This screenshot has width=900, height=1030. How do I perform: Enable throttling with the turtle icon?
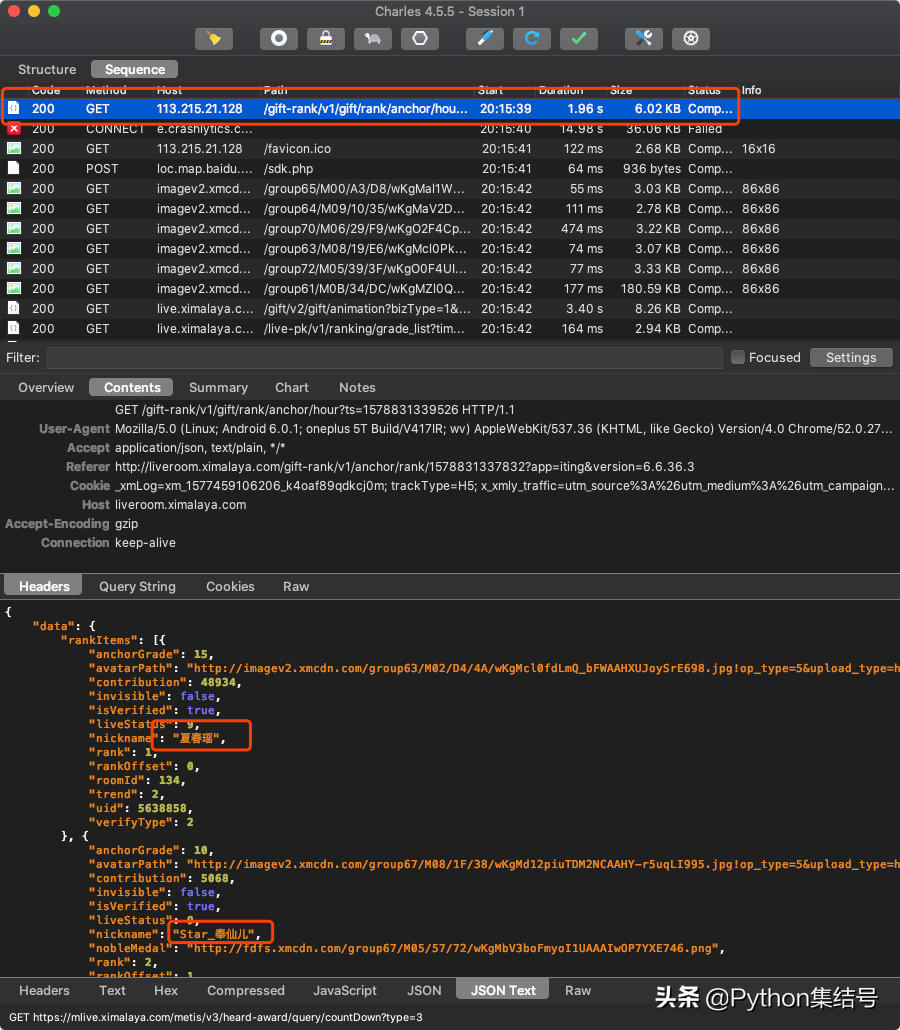point(372,38)
